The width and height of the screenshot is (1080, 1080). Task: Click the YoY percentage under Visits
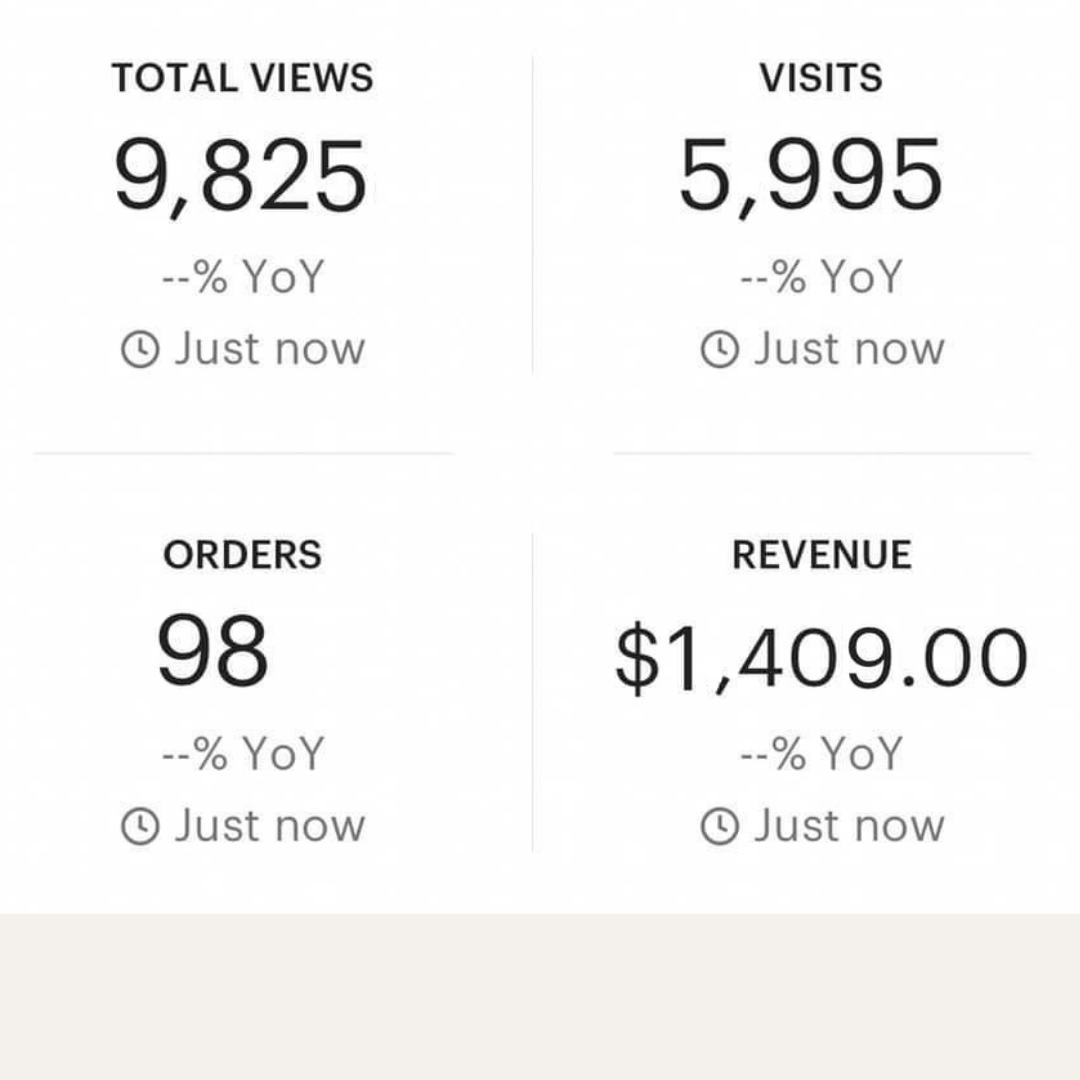coord(821,277)
